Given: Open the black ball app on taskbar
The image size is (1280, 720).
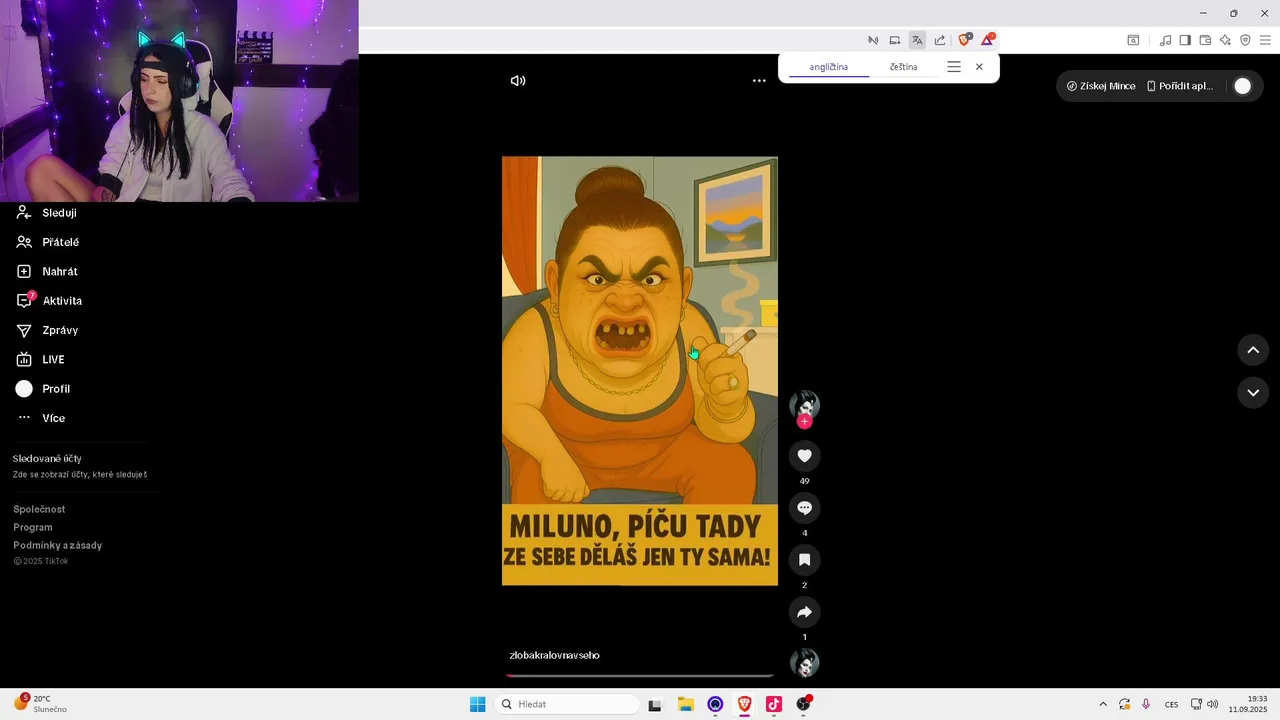Looking at the screenshot, I should pos(803,704).
